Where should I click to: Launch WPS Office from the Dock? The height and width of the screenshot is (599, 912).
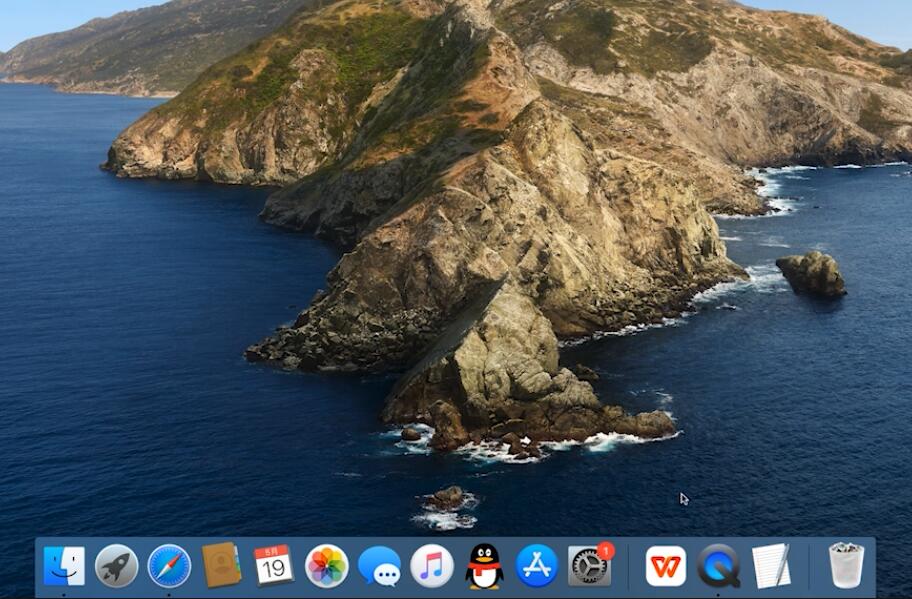666,566
